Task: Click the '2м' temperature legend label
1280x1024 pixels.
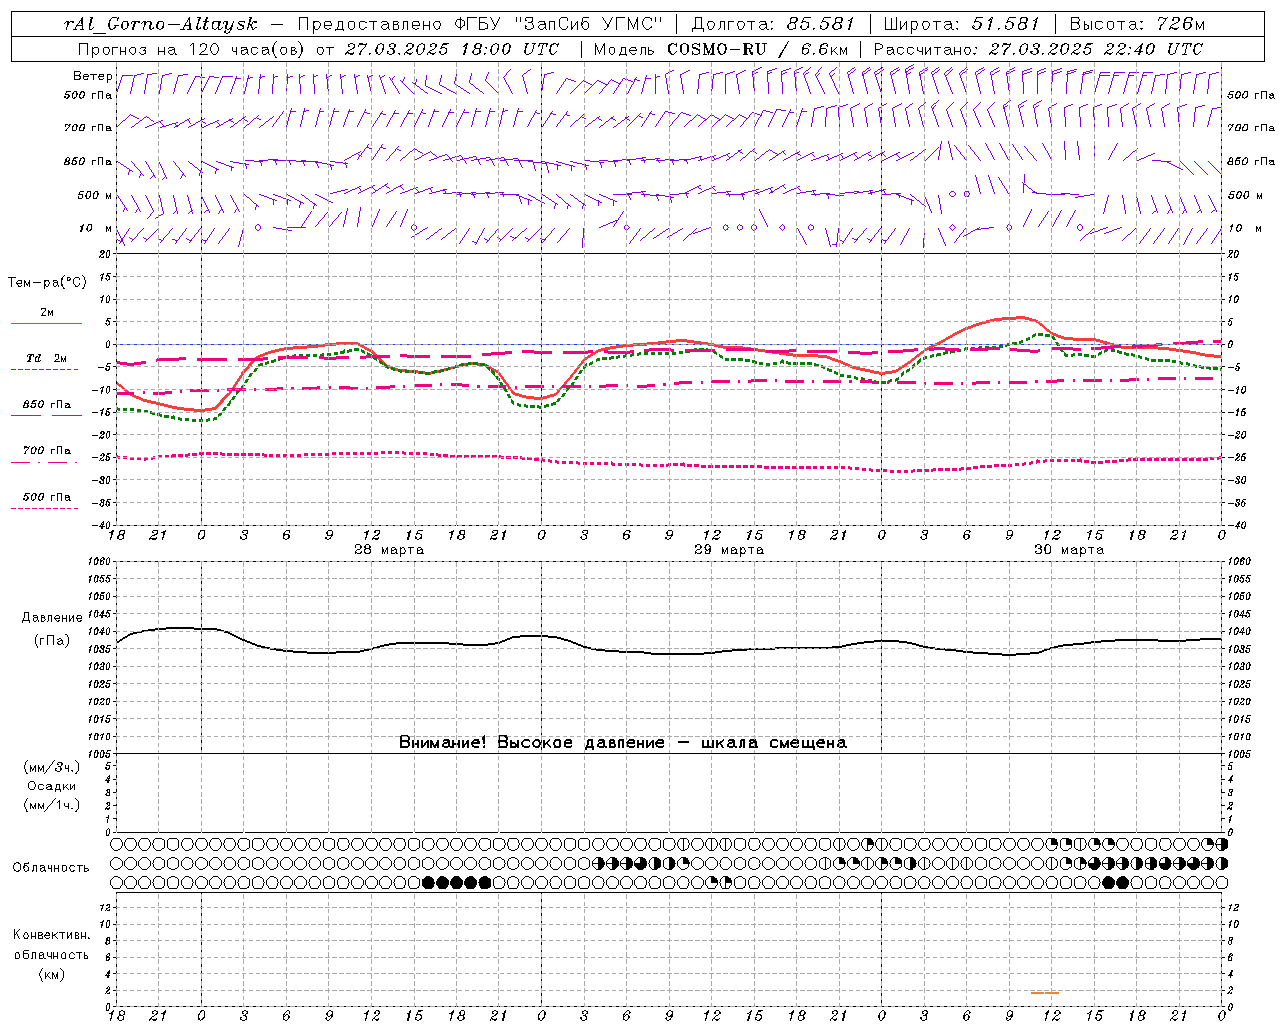Action: click(47, 313)
